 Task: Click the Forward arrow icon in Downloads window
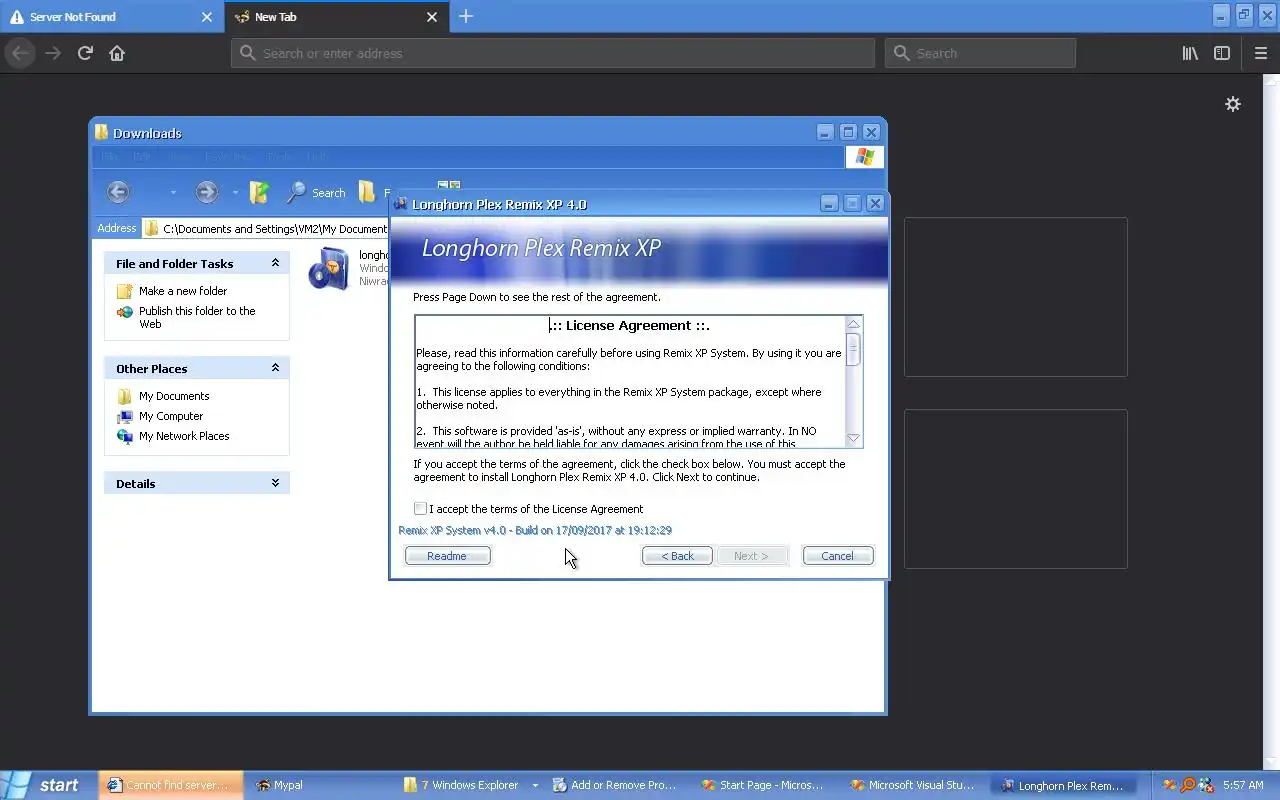point(206,192)
